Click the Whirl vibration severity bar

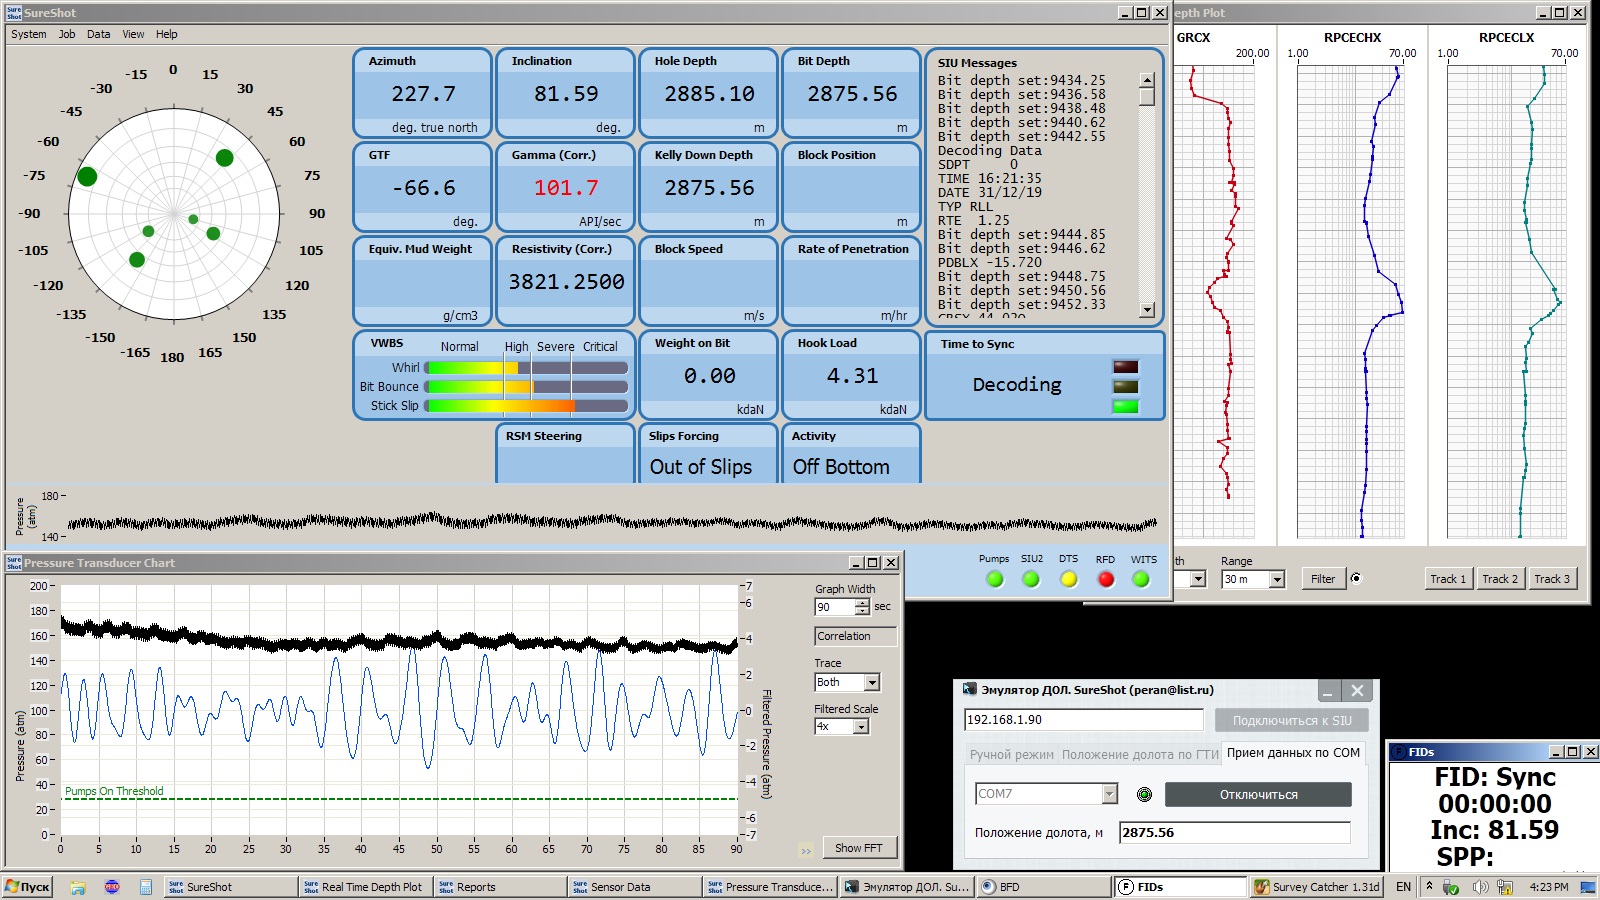[527, 368]
